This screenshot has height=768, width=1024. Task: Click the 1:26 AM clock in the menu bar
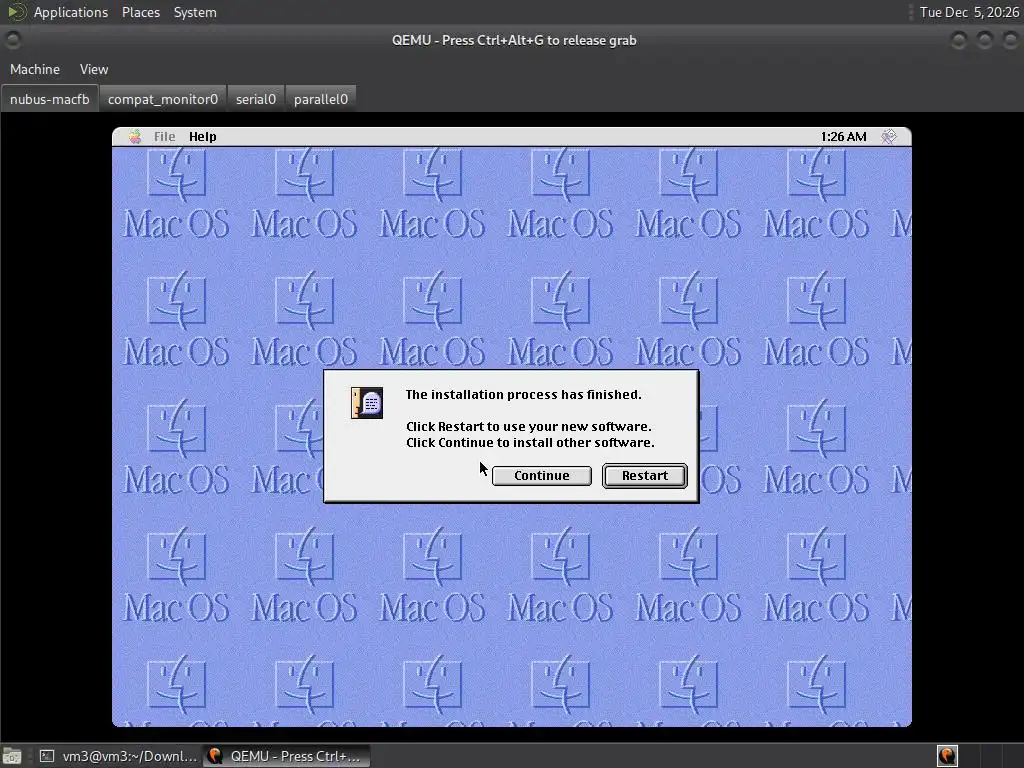point(843,136)
